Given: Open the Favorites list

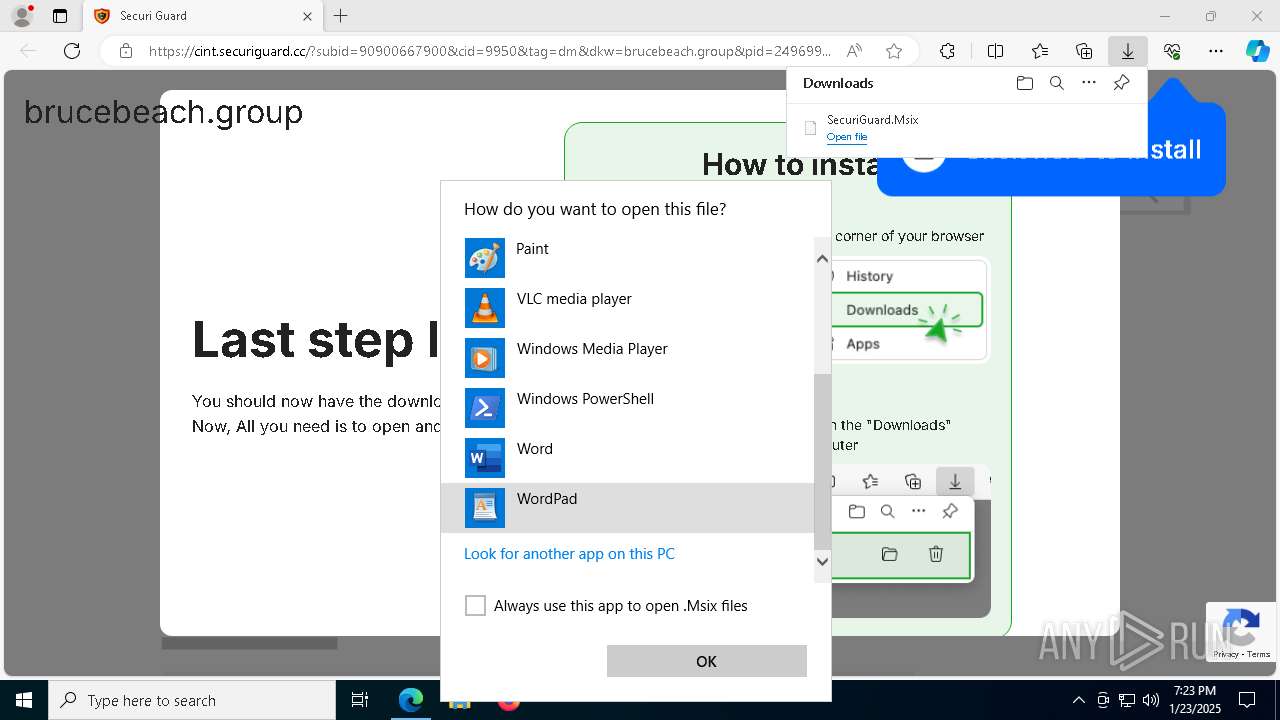Looking at the screenshot, I should pos(1040,51).
